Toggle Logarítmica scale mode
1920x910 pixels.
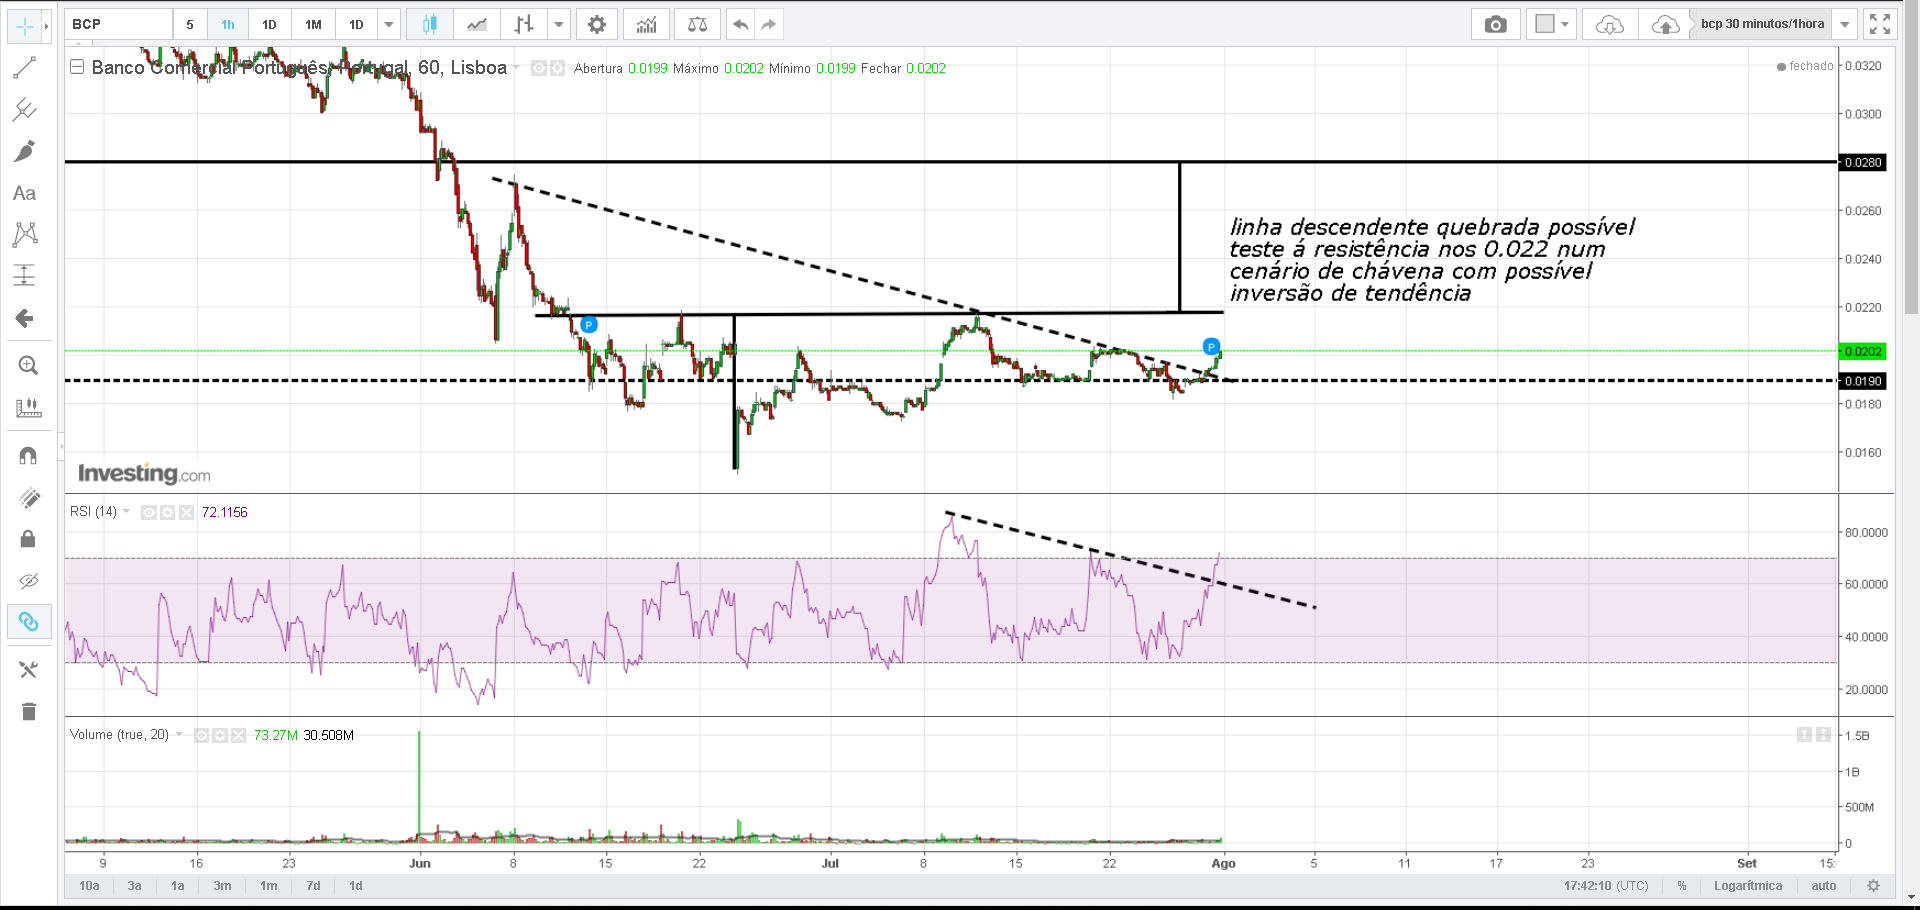click(1748, 886)
